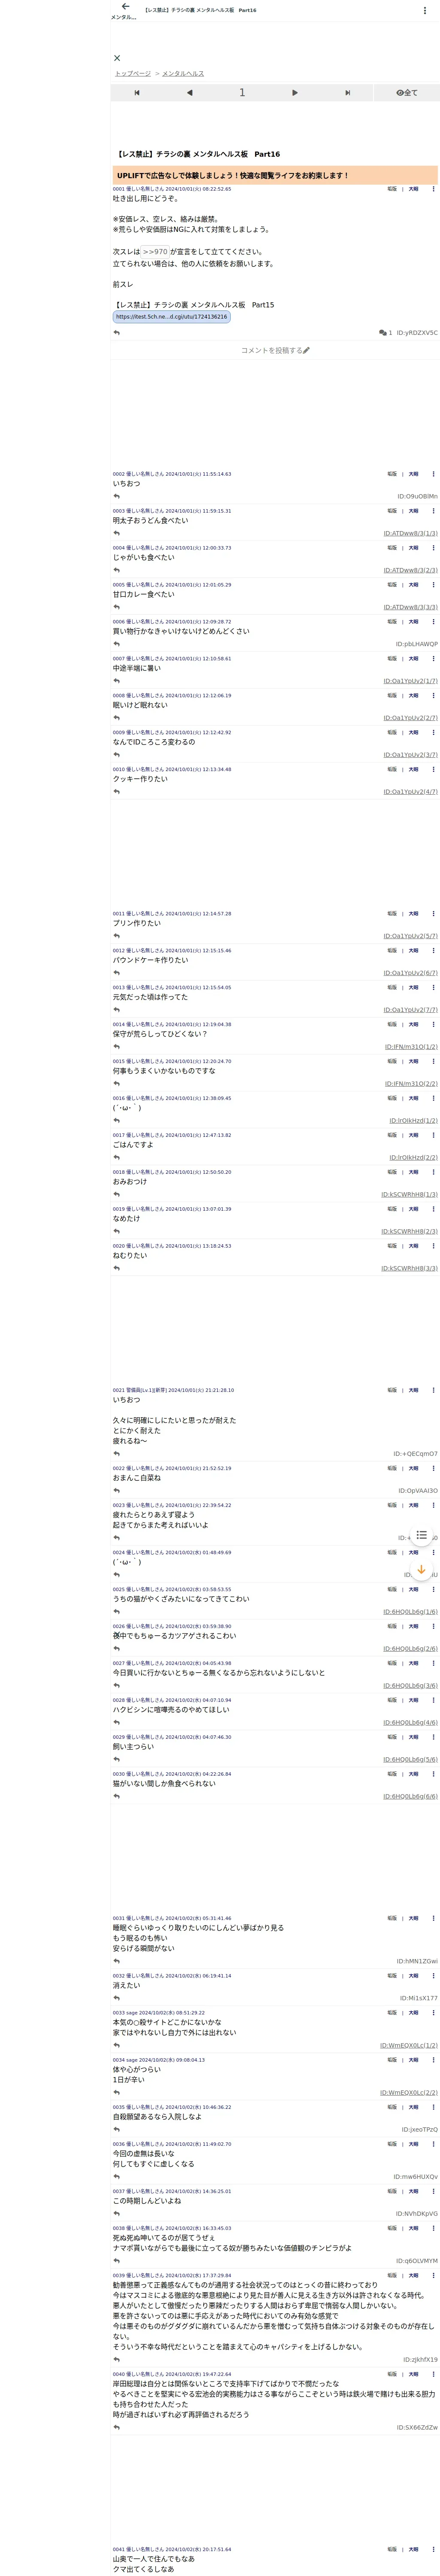Open the three-dot menu for post 0041

[433, 2550]
